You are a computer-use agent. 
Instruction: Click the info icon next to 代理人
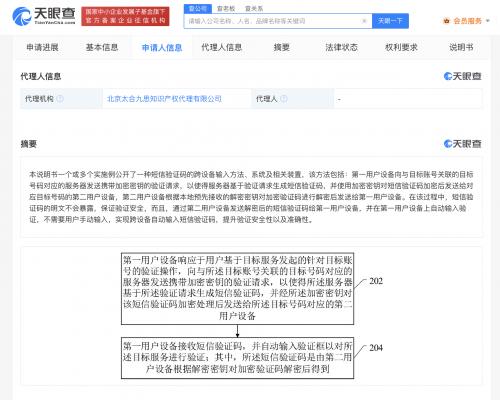coord(284,99)
